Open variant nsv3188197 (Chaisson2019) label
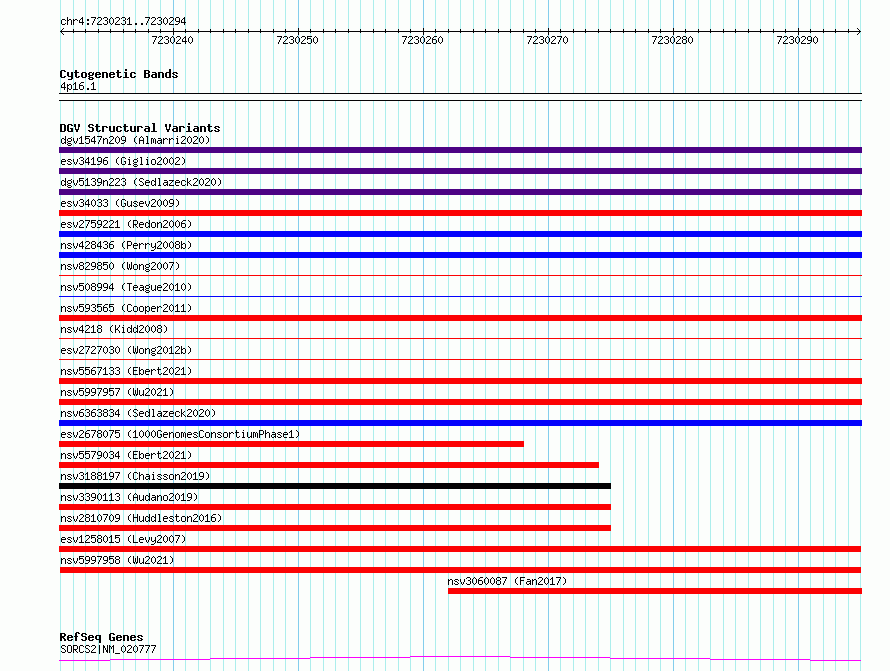 [x=135, y=476]
